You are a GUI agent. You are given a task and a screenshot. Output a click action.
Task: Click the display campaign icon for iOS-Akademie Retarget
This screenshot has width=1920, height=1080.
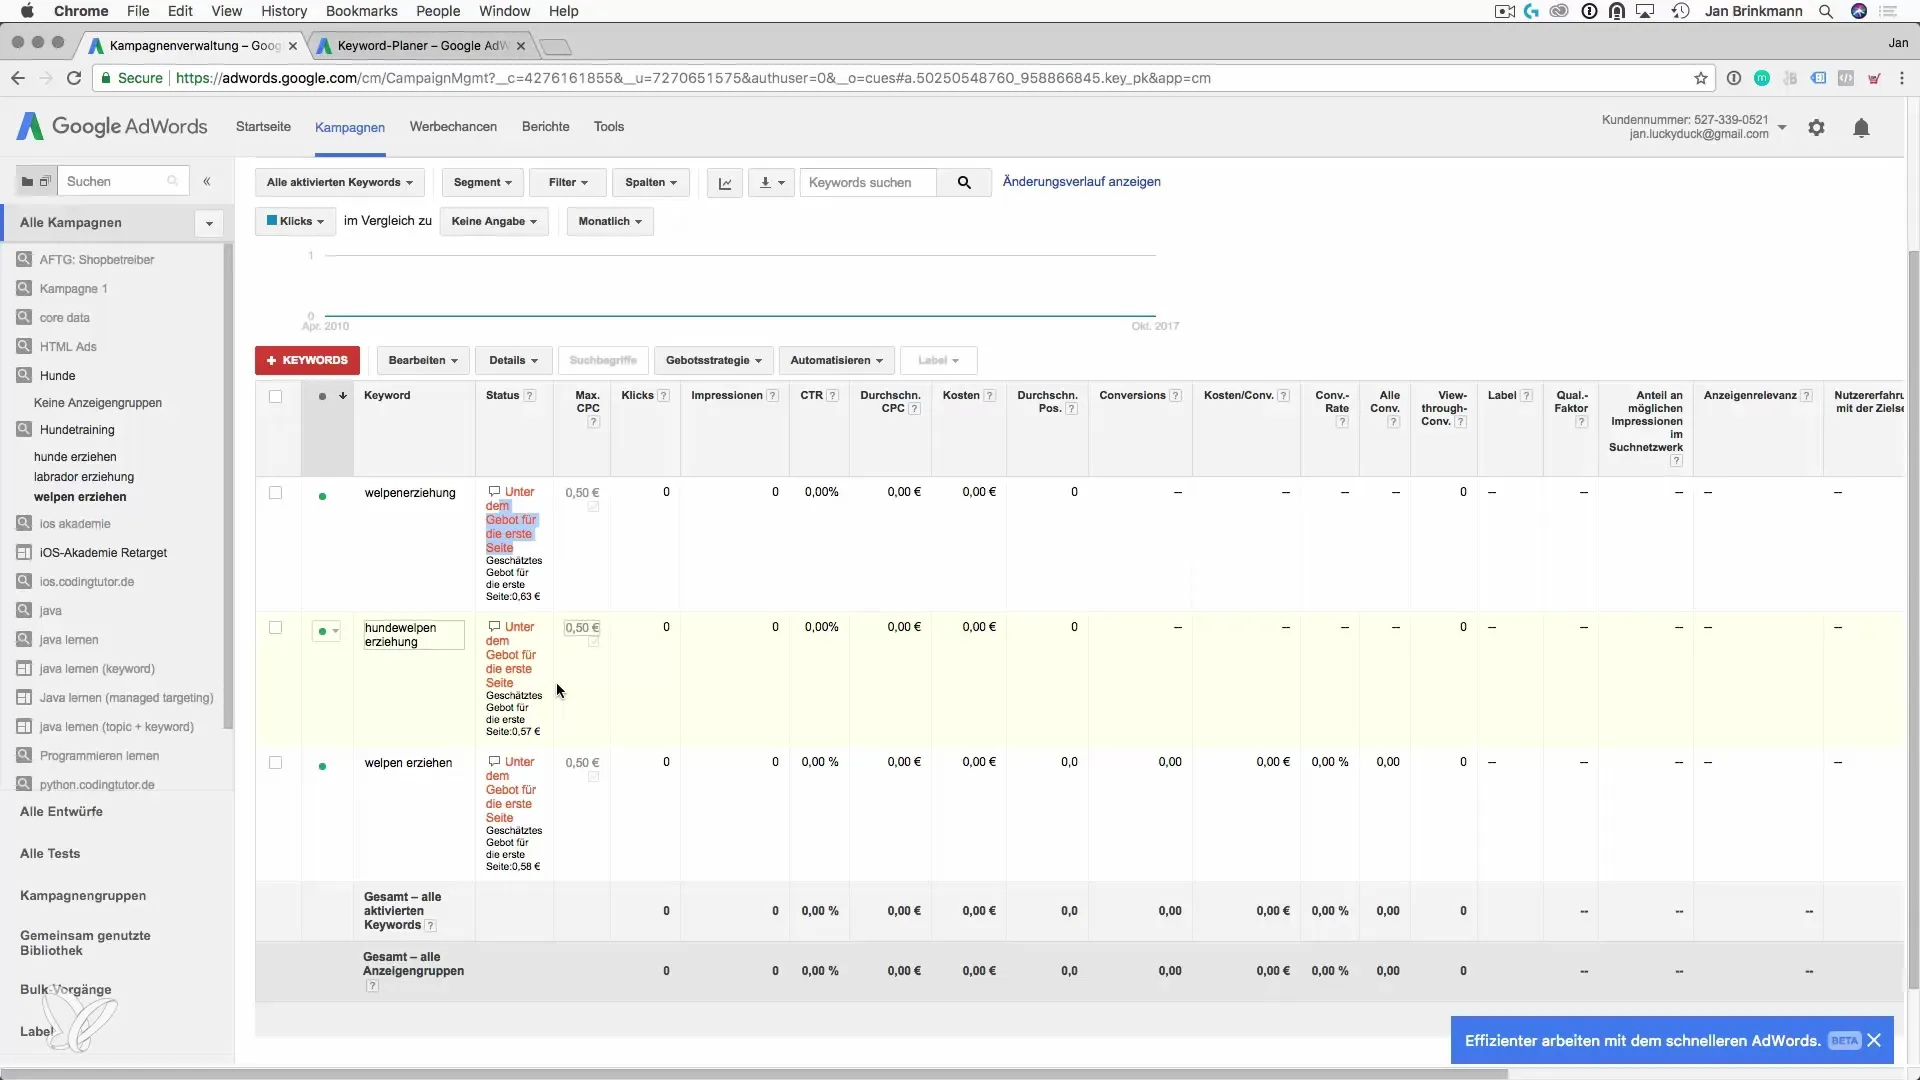[x=24, y=552]
